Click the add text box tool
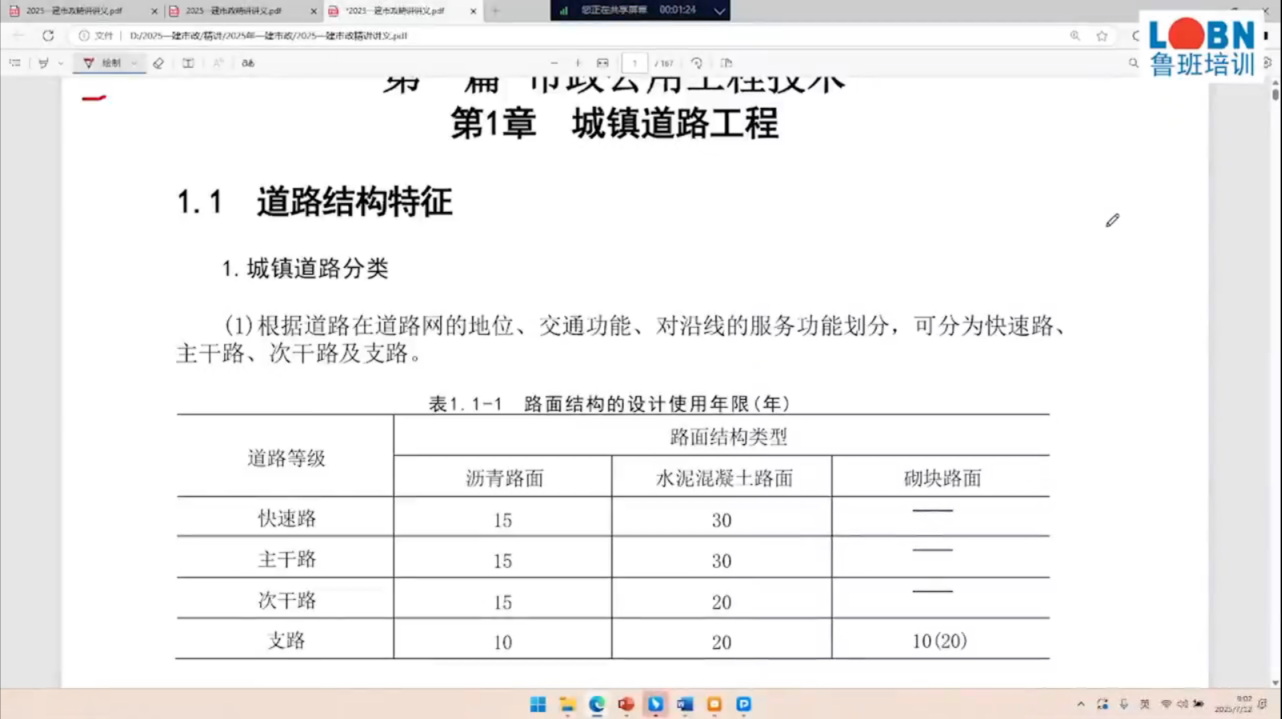Image resolution: width=1282 pixels, height=719 pixels. (188, 63)
